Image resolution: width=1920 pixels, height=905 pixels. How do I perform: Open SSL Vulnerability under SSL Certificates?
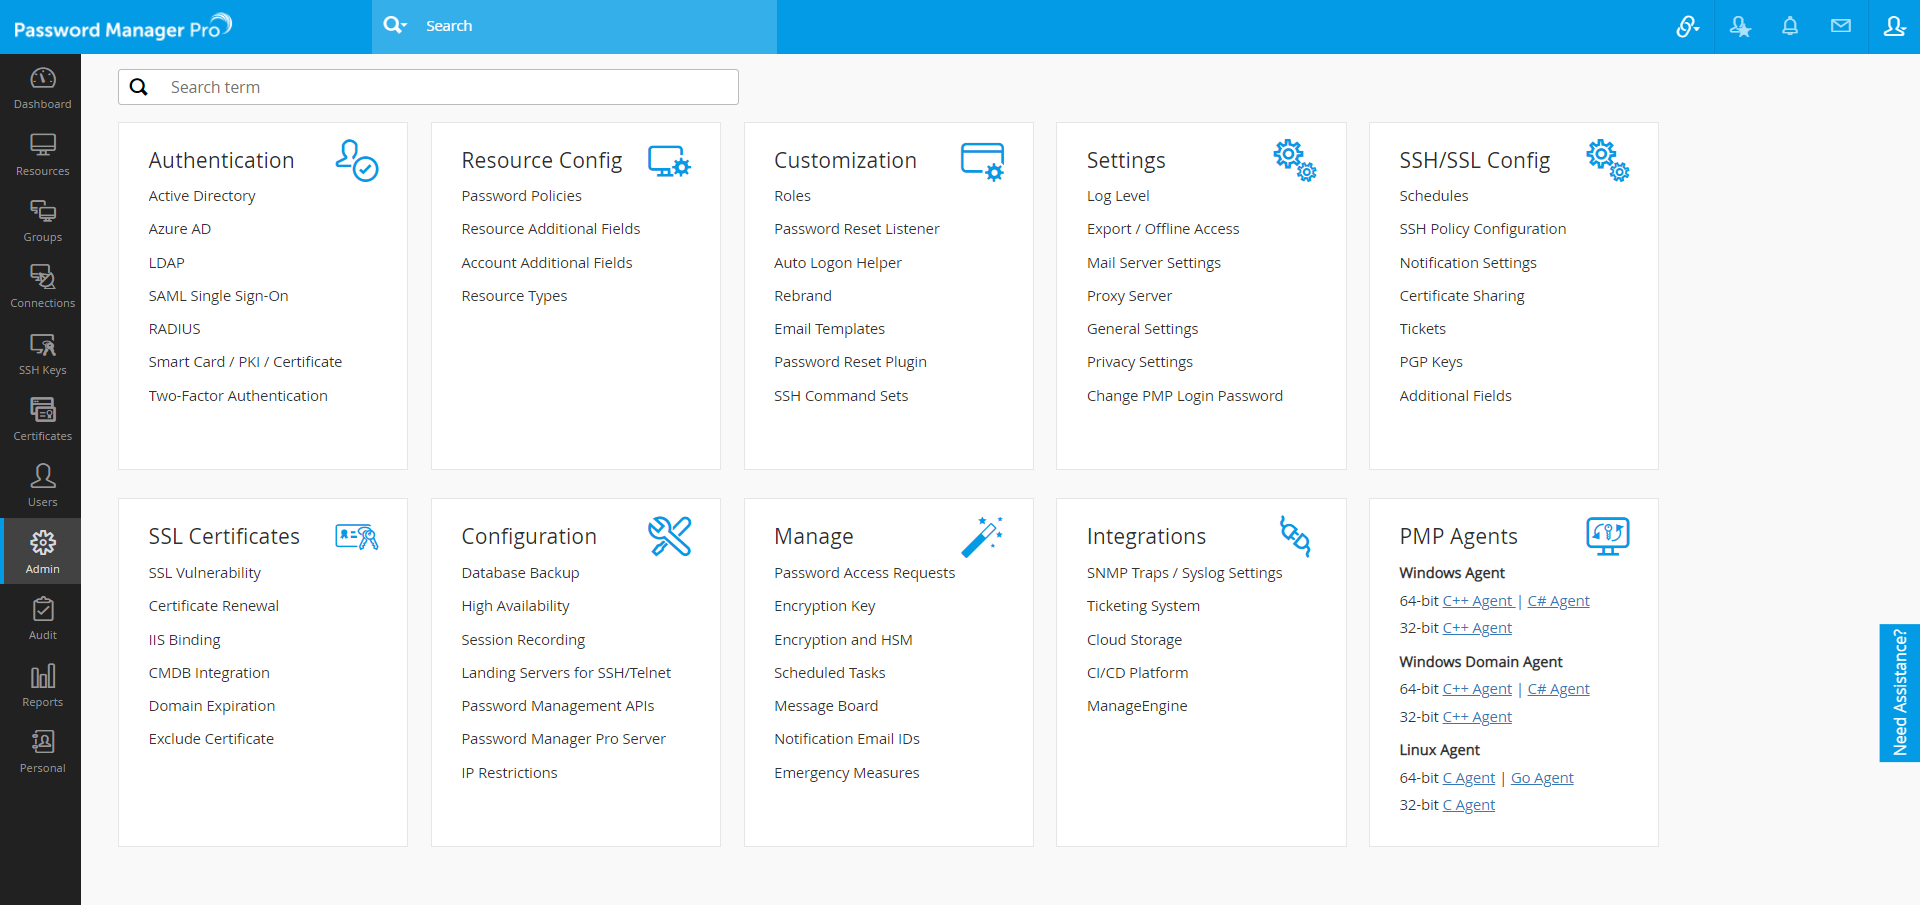pyautogui.click(x=205, y=573)
